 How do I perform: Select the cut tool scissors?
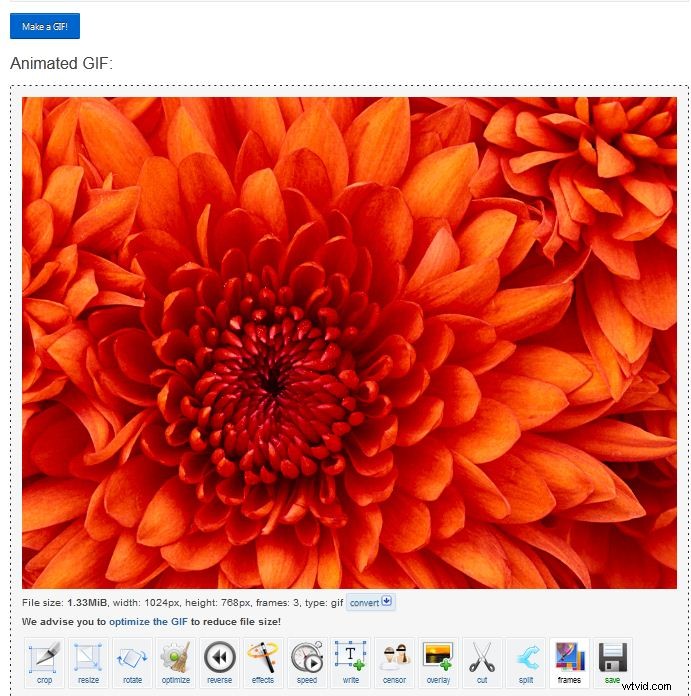tap(482, 662)
